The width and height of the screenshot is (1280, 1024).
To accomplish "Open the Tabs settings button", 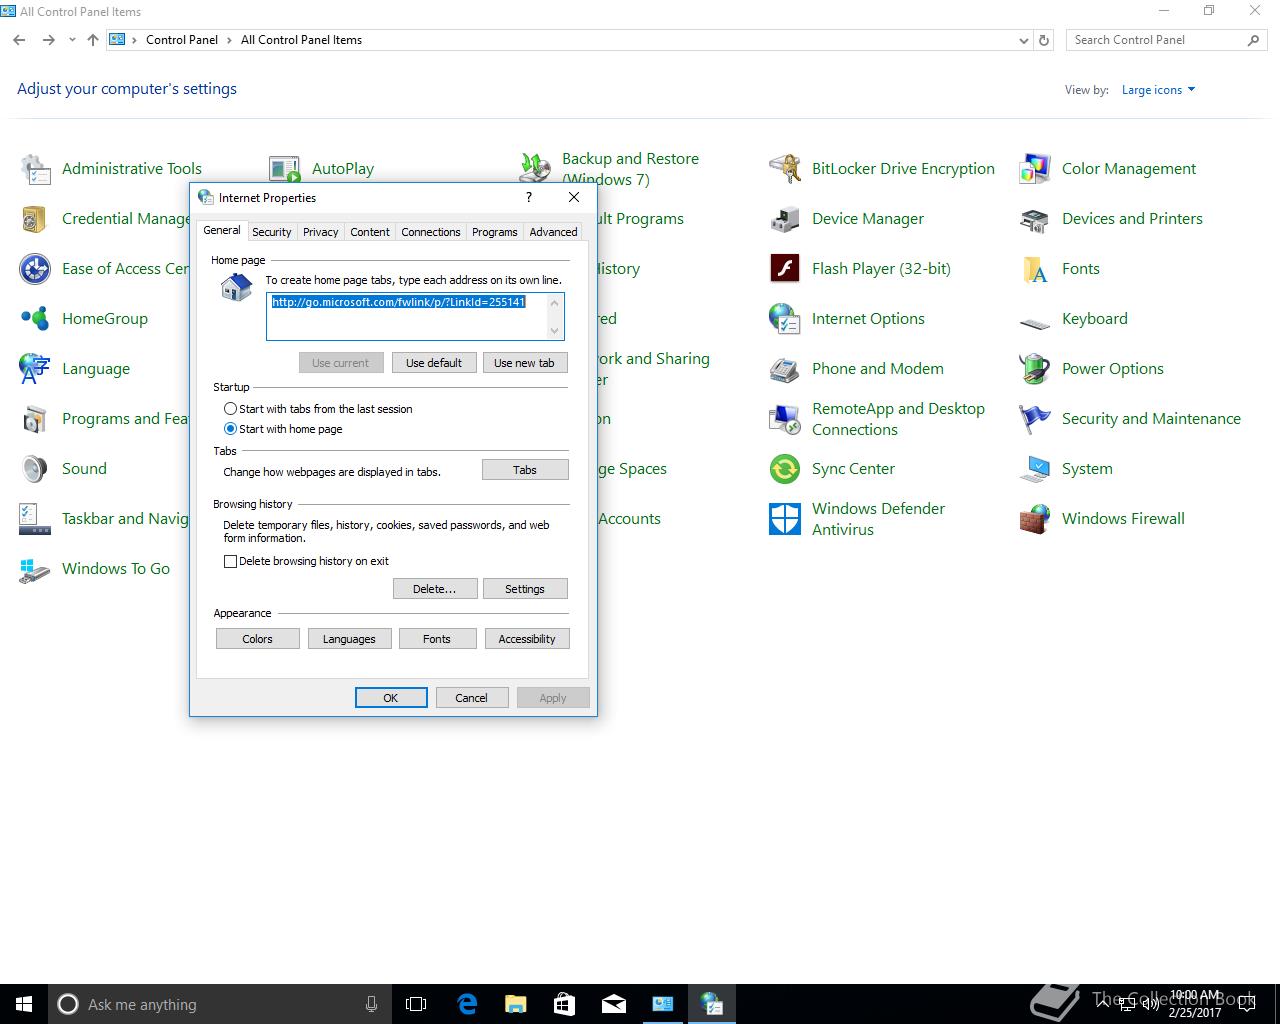I will pos(525,470).
